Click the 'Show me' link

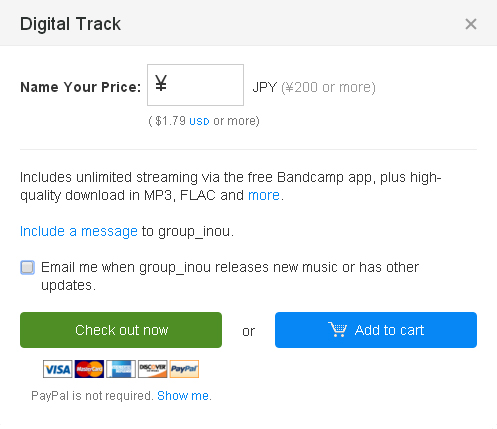pyautogui.click(x=183, y=396)
